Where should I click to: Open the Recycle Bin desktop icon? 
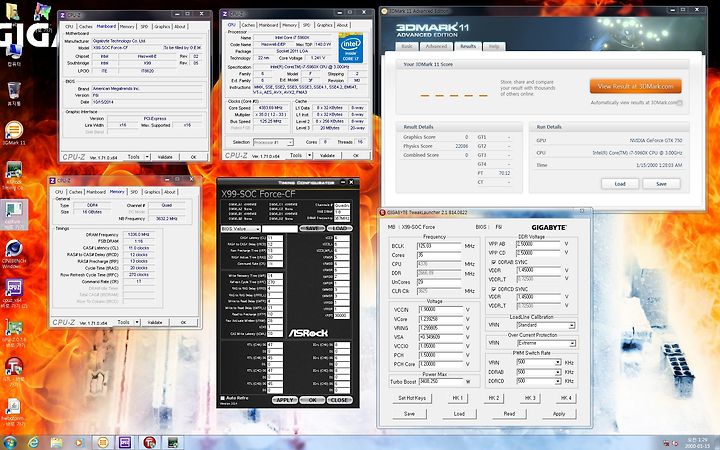click(14, 93)
